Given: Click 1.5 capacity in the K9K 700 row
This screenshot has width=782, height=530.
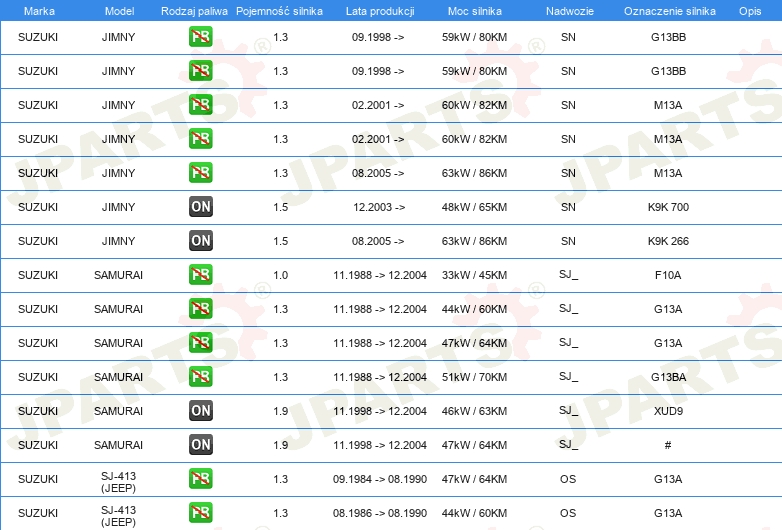Looking at the screenshot, I should tap(280, 207).
